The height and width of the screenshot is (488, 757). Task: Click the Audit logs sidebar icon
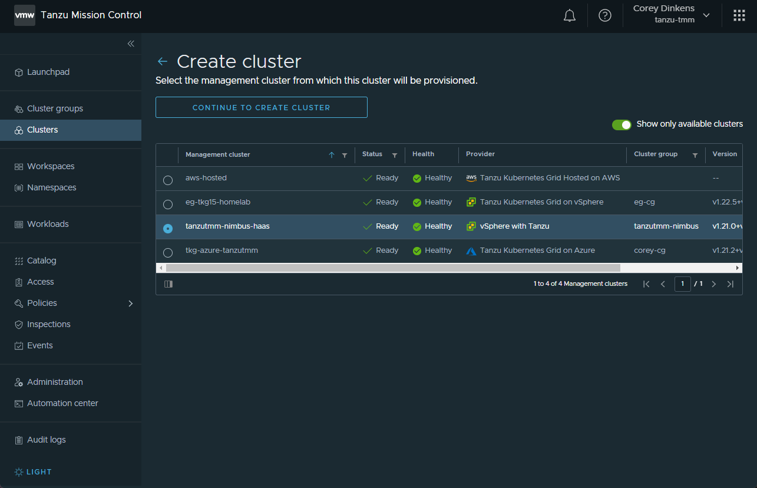(19, 440)
